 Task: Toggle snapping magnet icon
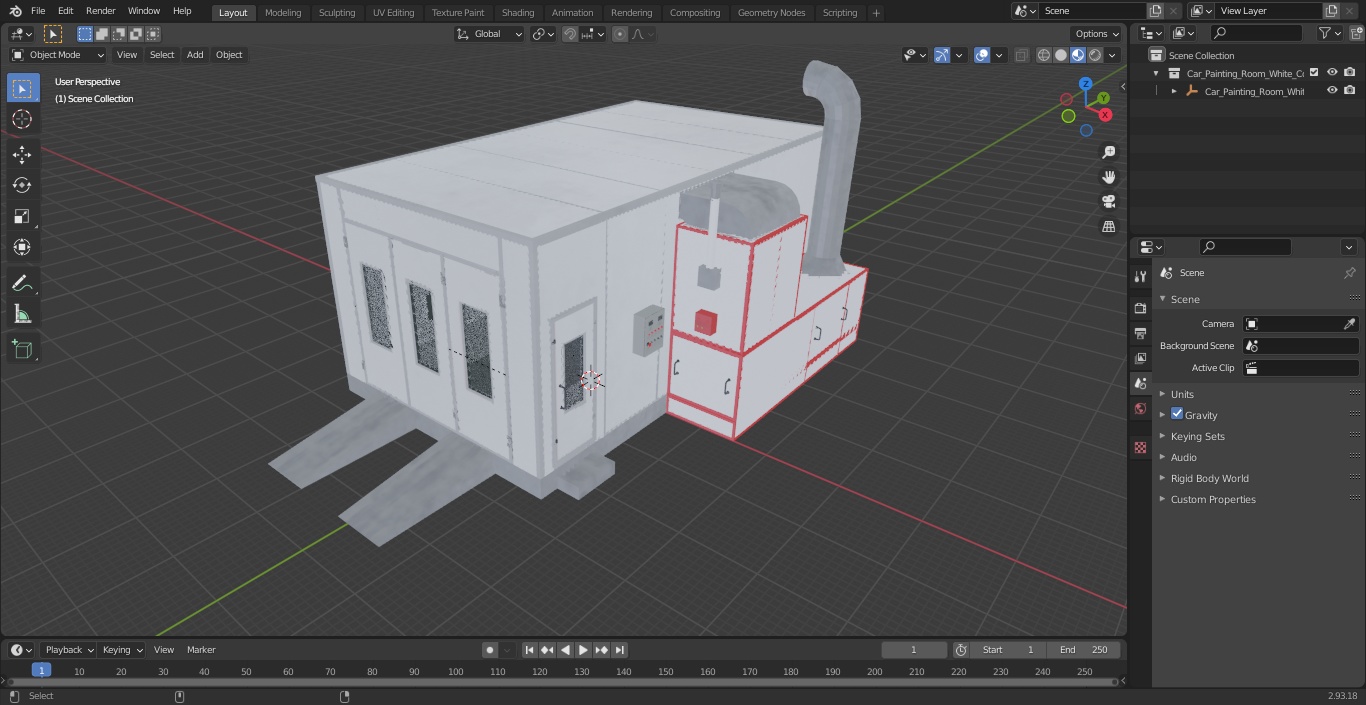(x=570, y=34)
